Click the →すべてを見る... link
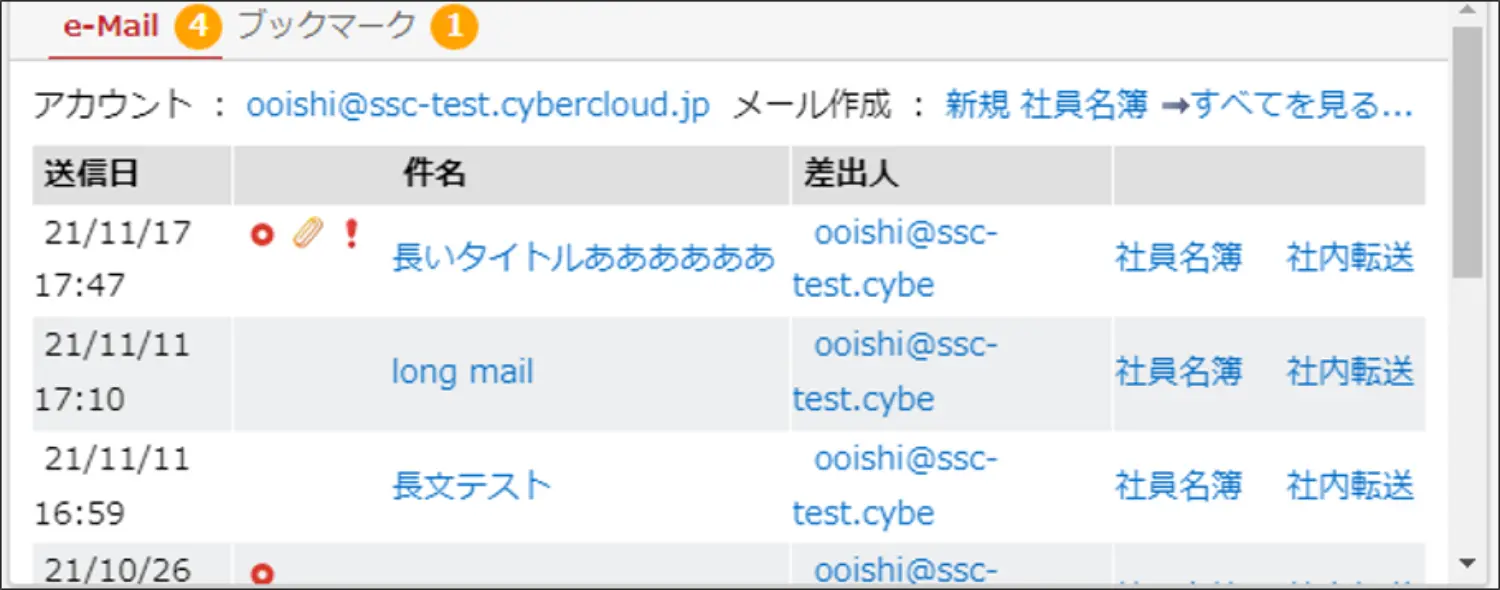This screenshot has width=1500, height=590. [x=1287, y=105]
